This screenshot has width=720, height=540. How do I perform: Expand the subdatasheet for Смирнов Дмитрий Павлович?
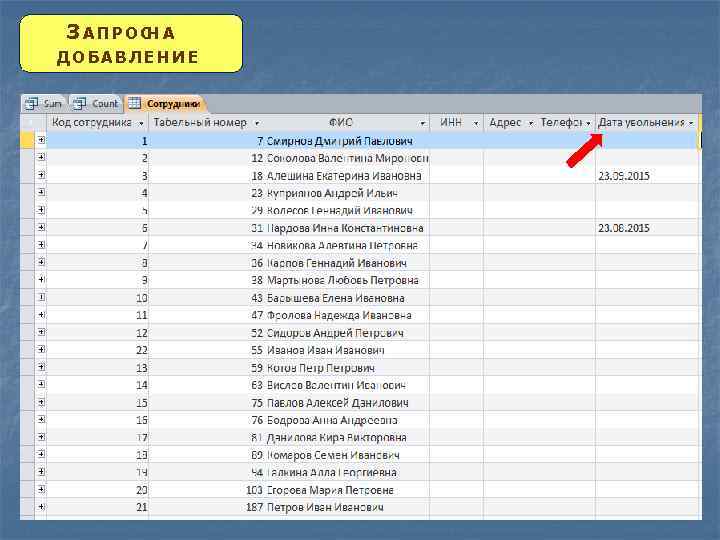click(41, 140)
